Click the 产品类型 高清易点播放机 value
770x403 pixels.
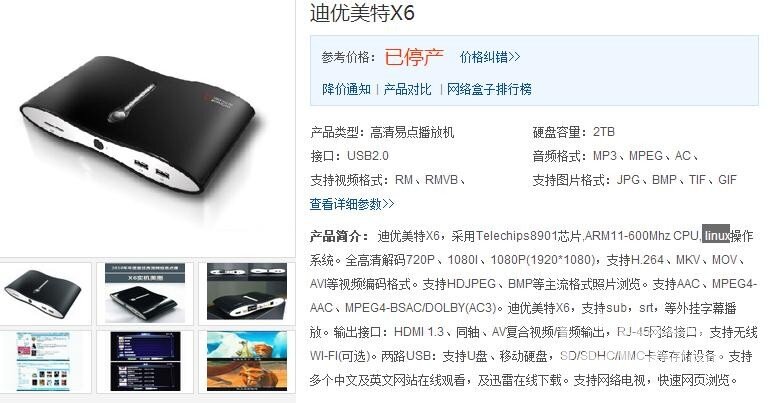(x=412, y=132)
